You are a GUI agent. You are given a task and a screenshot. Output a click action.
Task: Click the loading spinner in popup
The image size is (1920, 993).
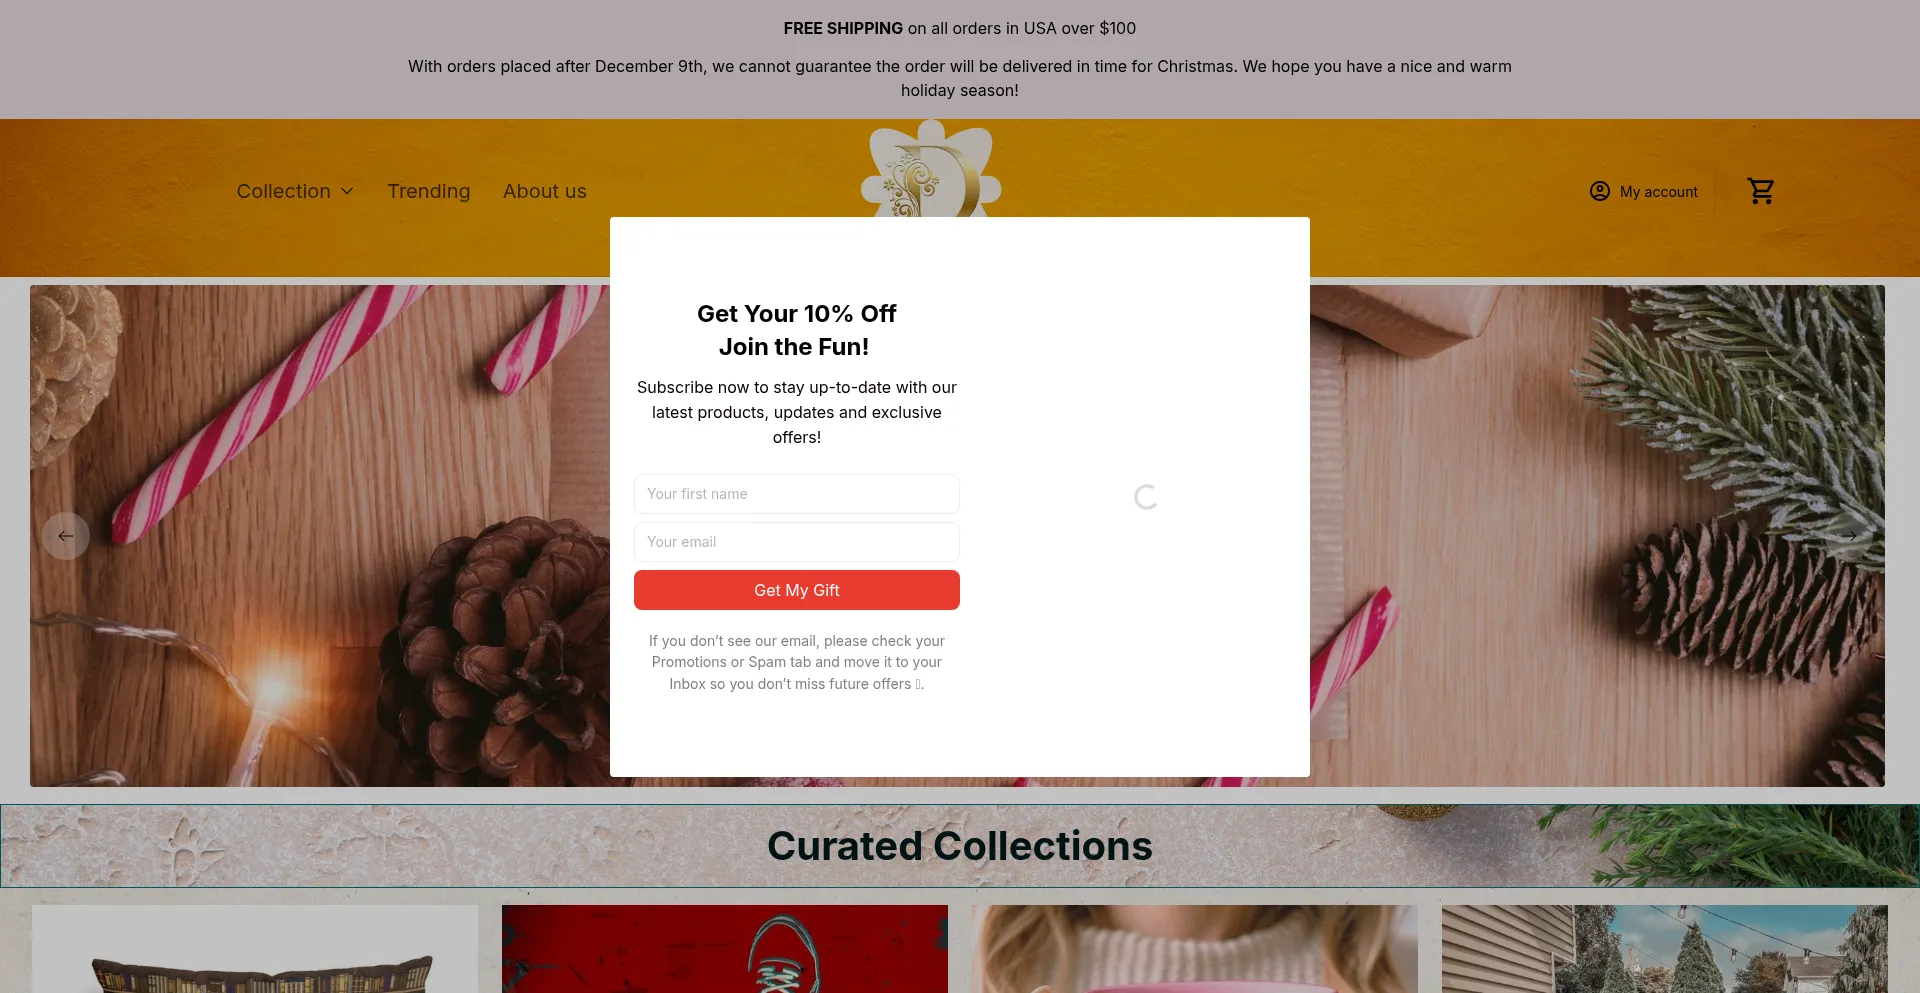point(1146,497)
